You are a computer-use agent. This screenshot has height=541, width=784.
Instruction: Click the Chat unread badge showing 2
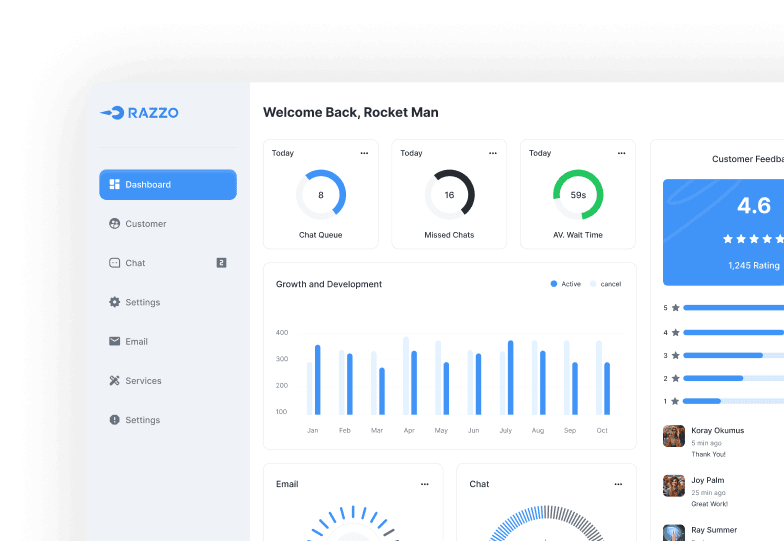pos(222,263)
